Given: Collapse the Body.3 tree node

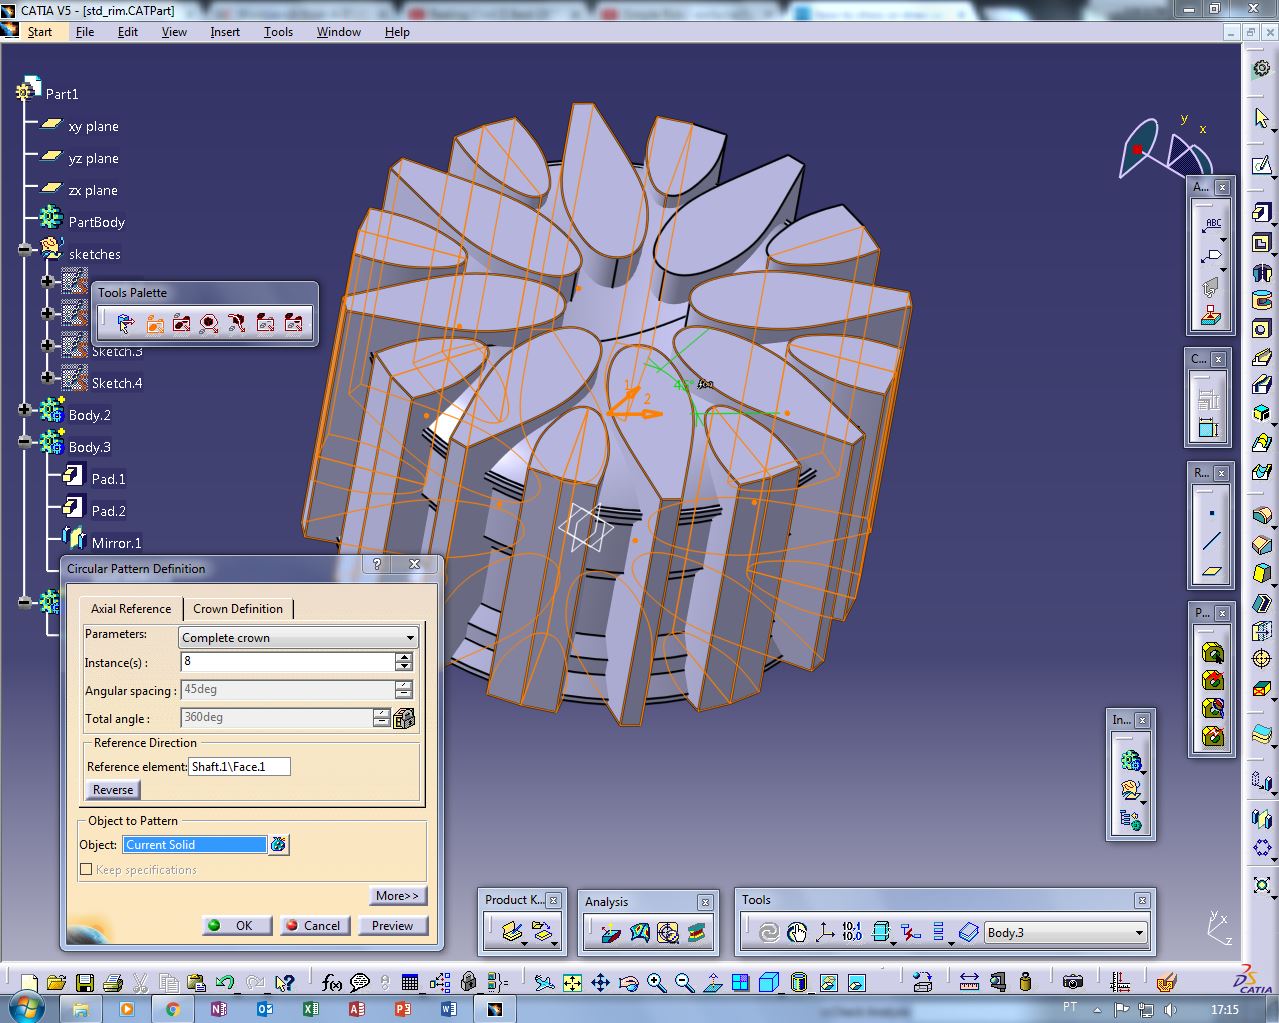Looking at the screenshot, I should [x=25, y=441].
